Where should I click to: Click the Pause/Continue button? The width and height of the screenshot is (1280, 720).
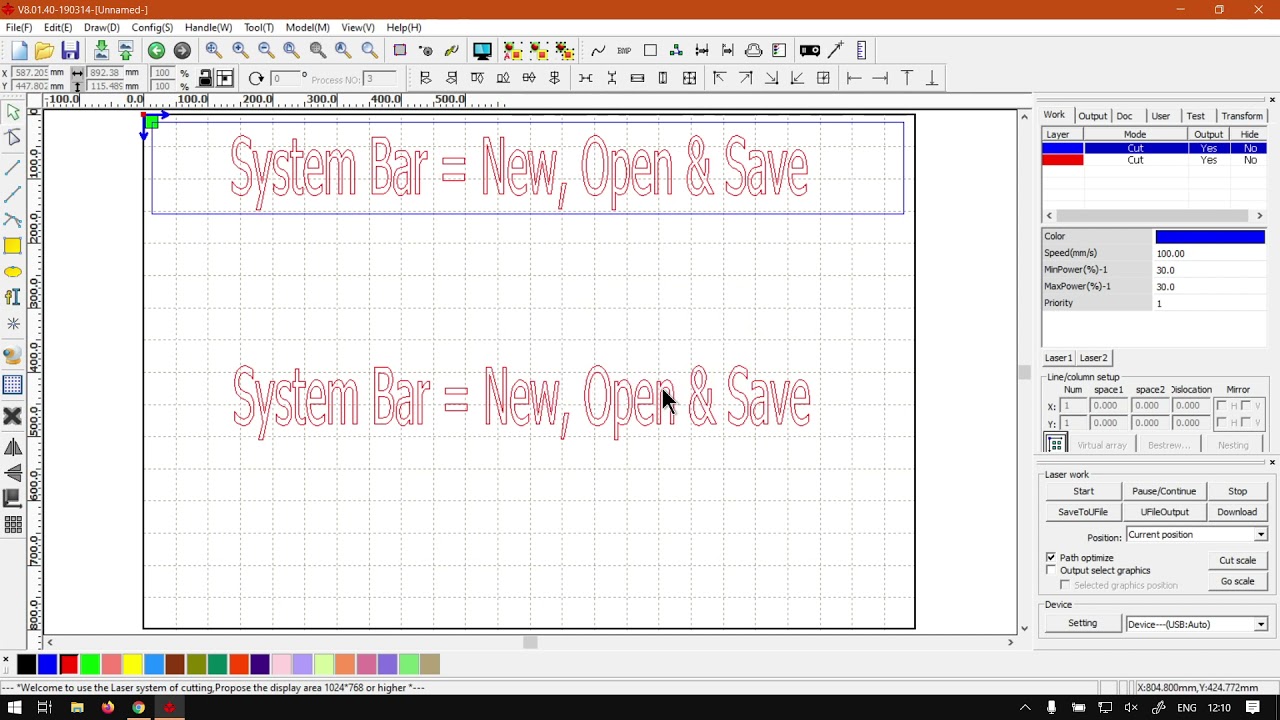(1164, 491)
